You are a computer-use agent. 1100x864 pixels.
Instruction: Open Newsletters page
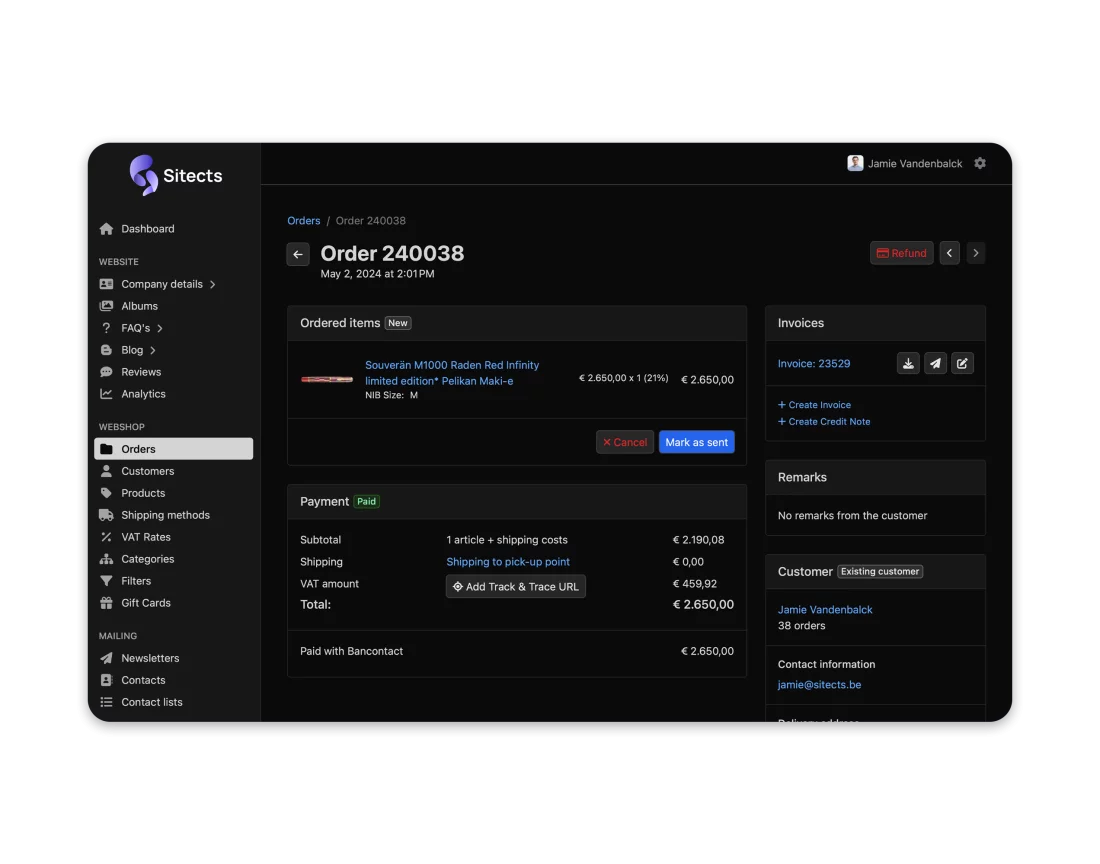[150, 658]
